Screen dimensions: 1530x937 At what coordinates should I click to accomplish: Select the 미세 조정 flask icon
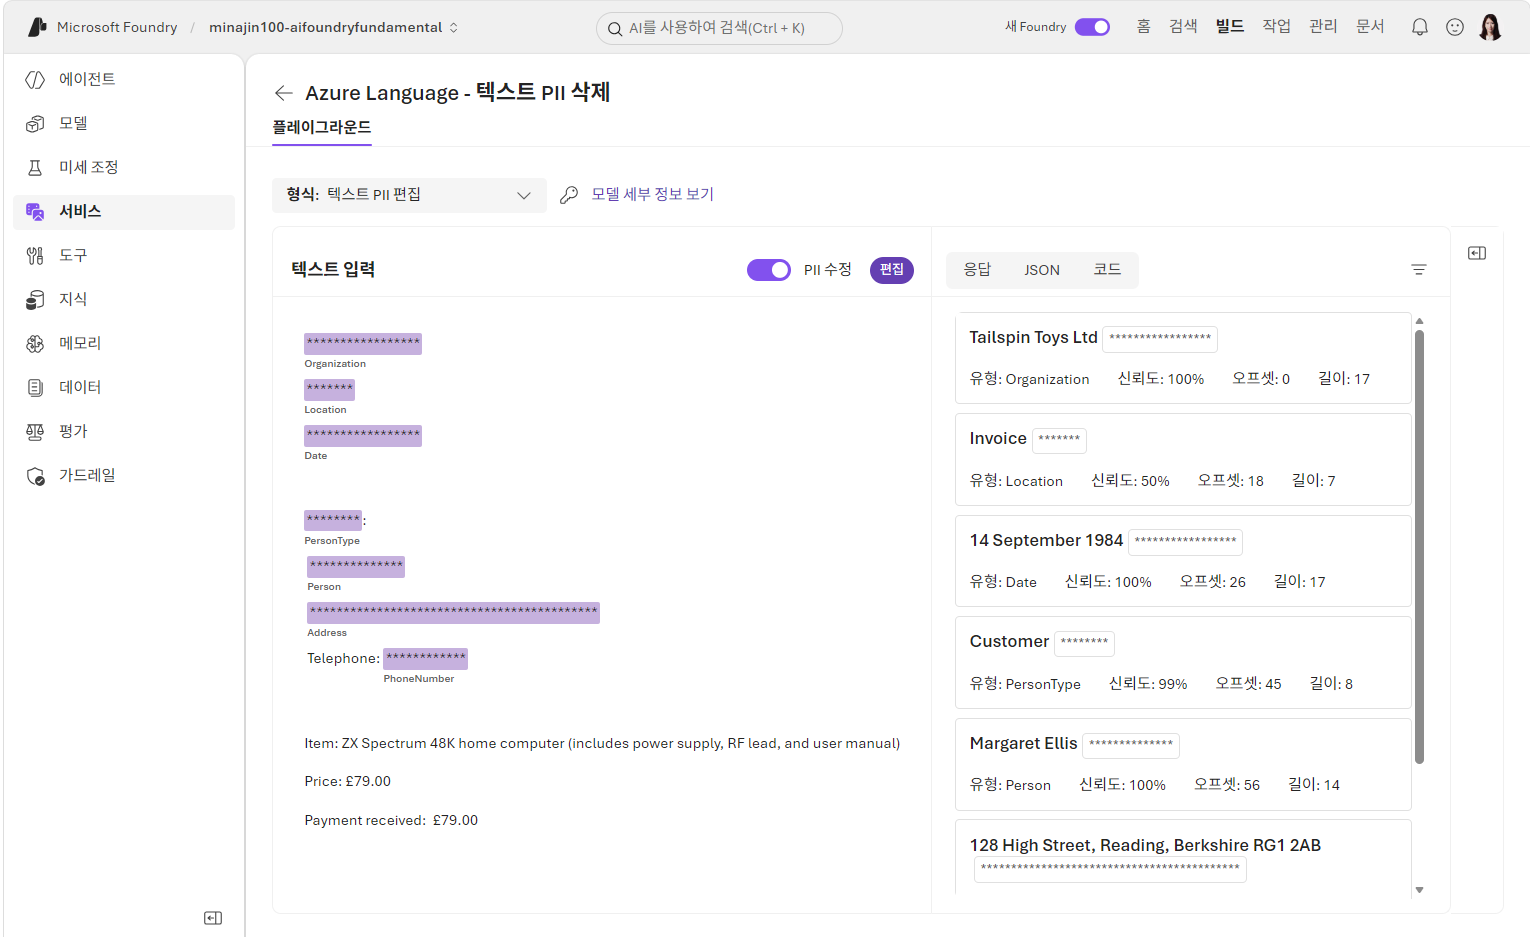click(35, 167)
